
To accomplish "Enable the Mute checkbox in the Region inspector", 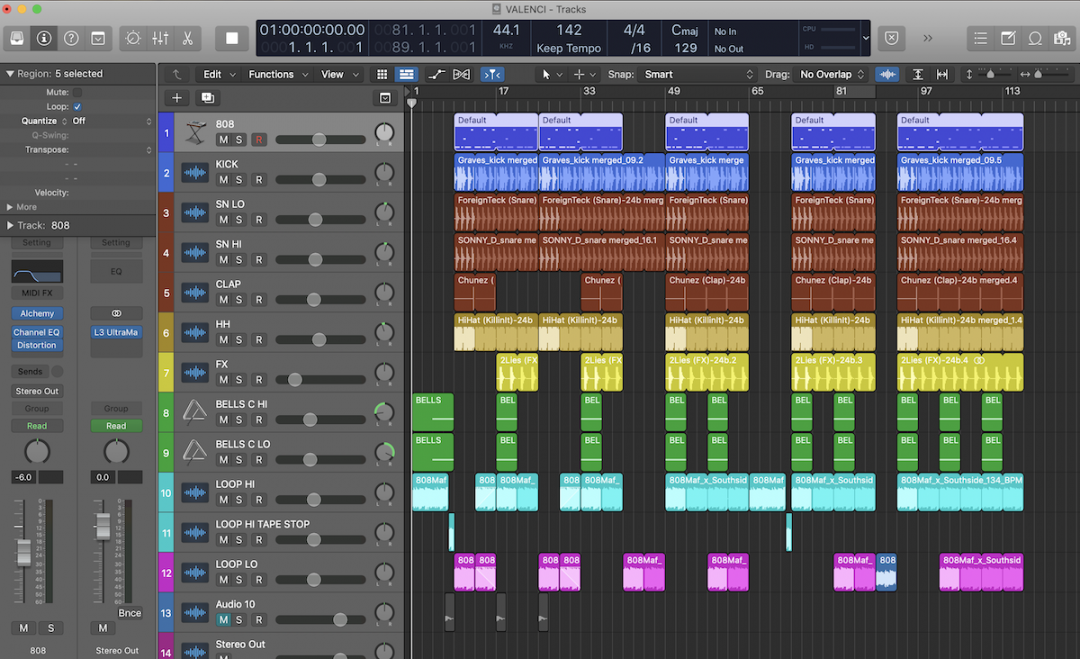I will coord(77,92).
